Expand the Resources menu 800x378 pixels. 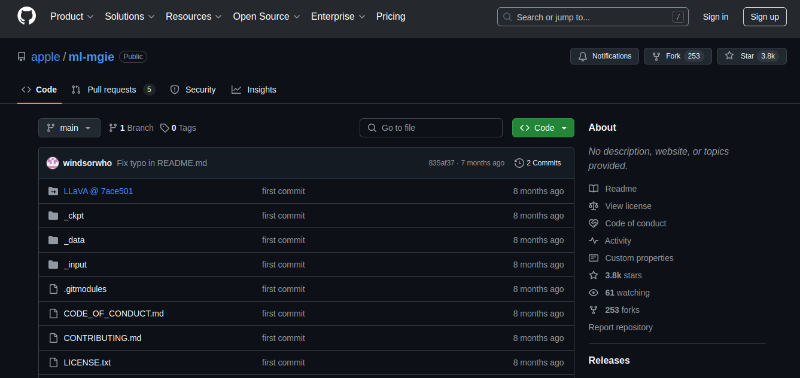coord(193,16)
